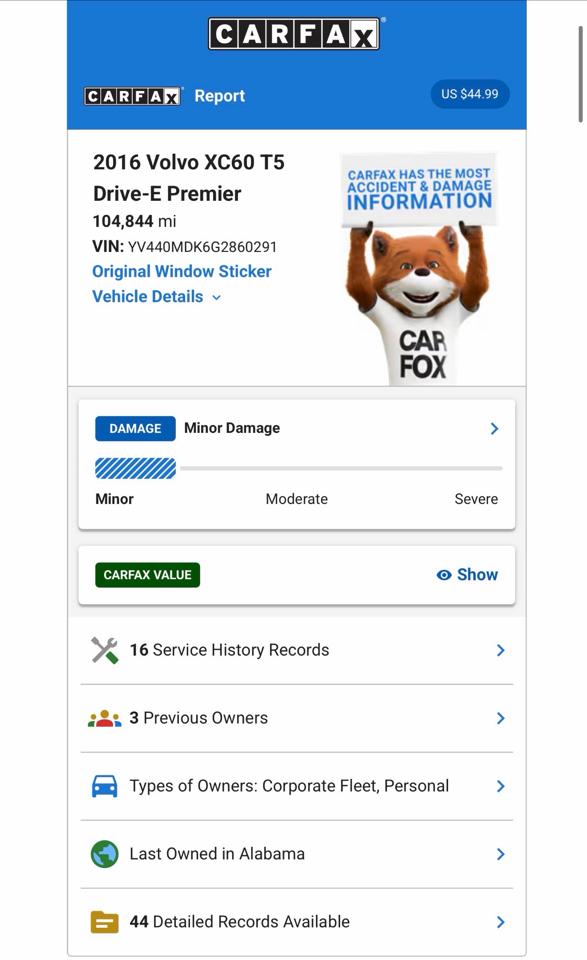Click the wrench and screwdriver service icon
Viewport: 587px width, 960px height.
coord(105,650)
